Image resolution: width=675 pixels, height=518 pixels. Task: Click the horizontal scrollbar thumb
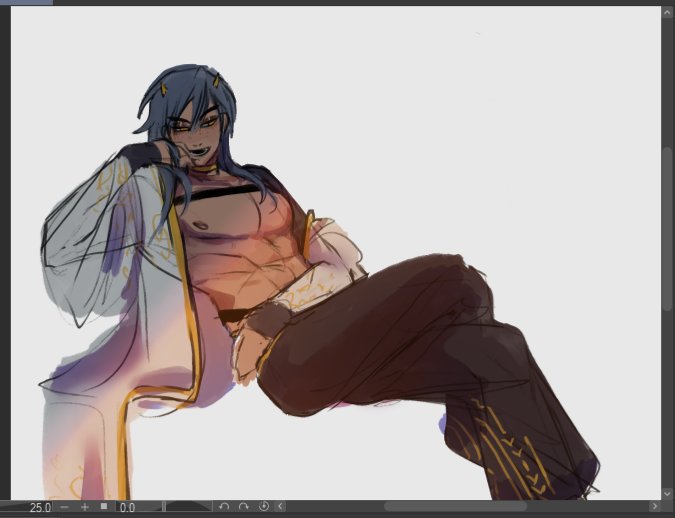[x=455, y=506]
